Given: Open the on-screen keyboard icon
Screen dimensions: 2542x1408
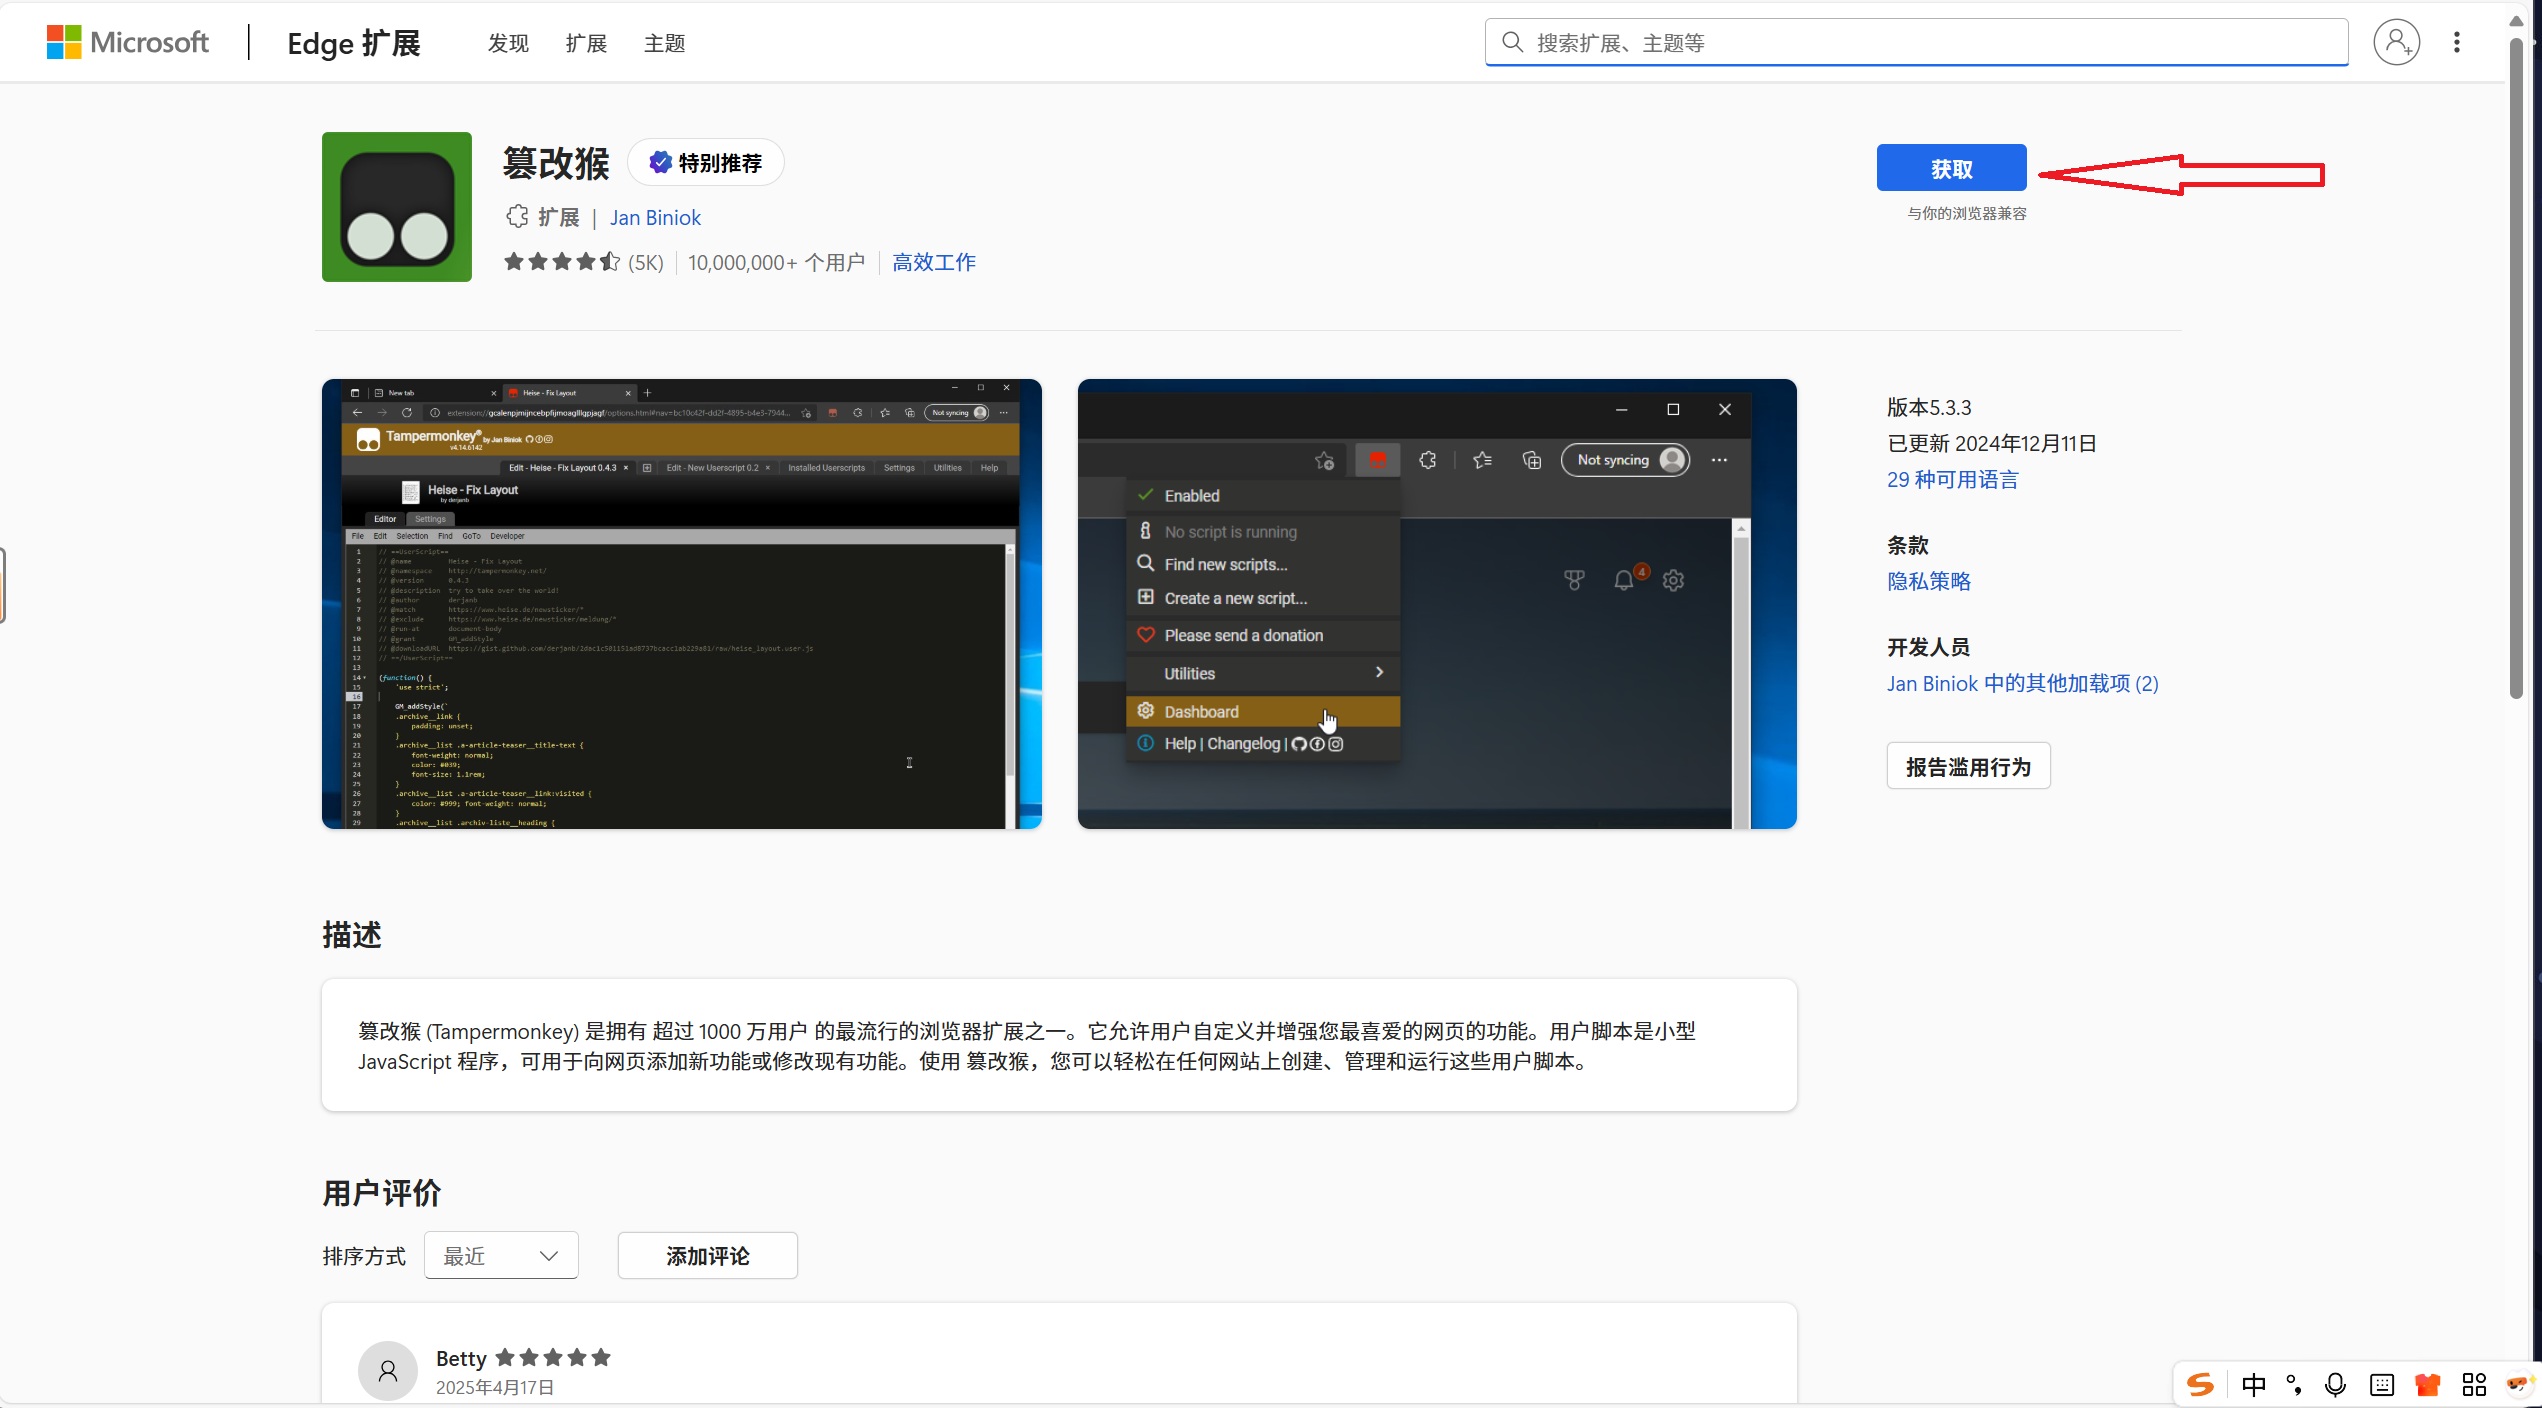Looking at the screenshot, I should (2382, 1384).
